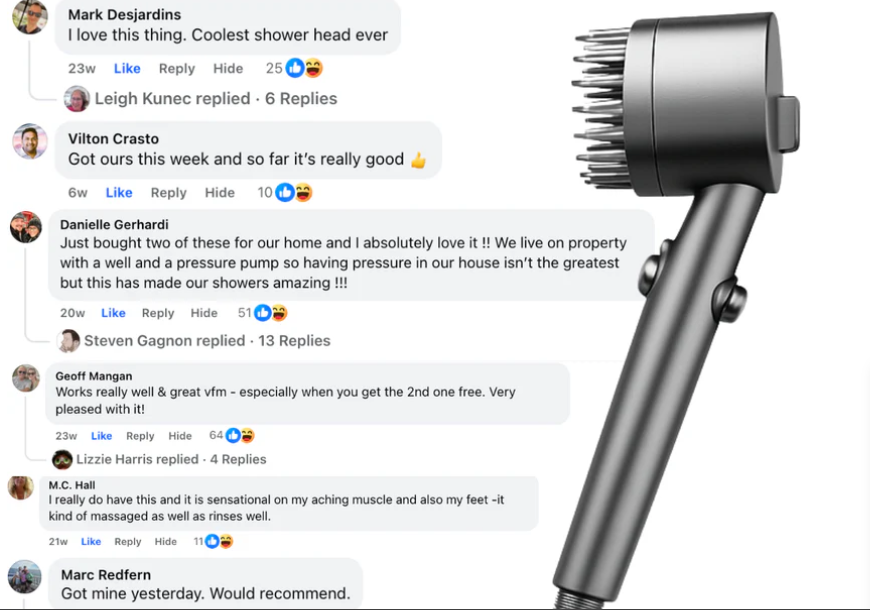Viewport: 870px width, 610px height.
Task: Like Vilton Crasto's comment
Action: point(119,193)
